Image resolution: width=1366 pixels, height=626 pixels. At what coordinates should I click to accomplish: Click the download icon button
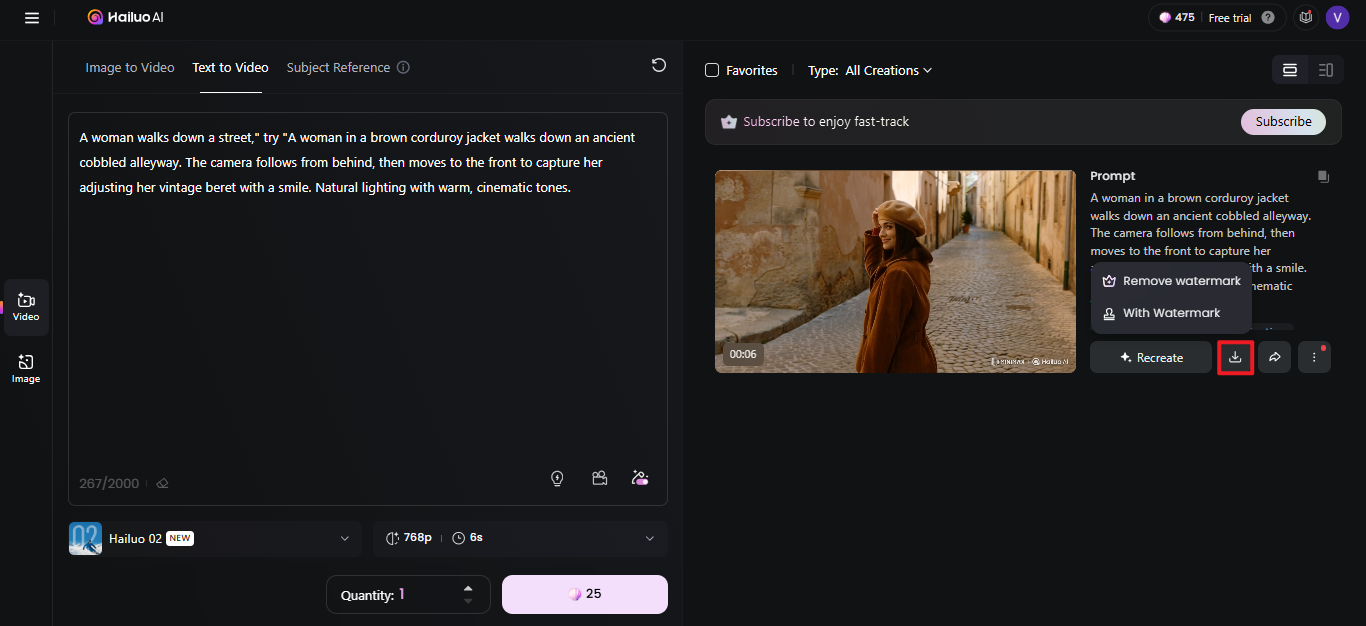(1235, 357)
